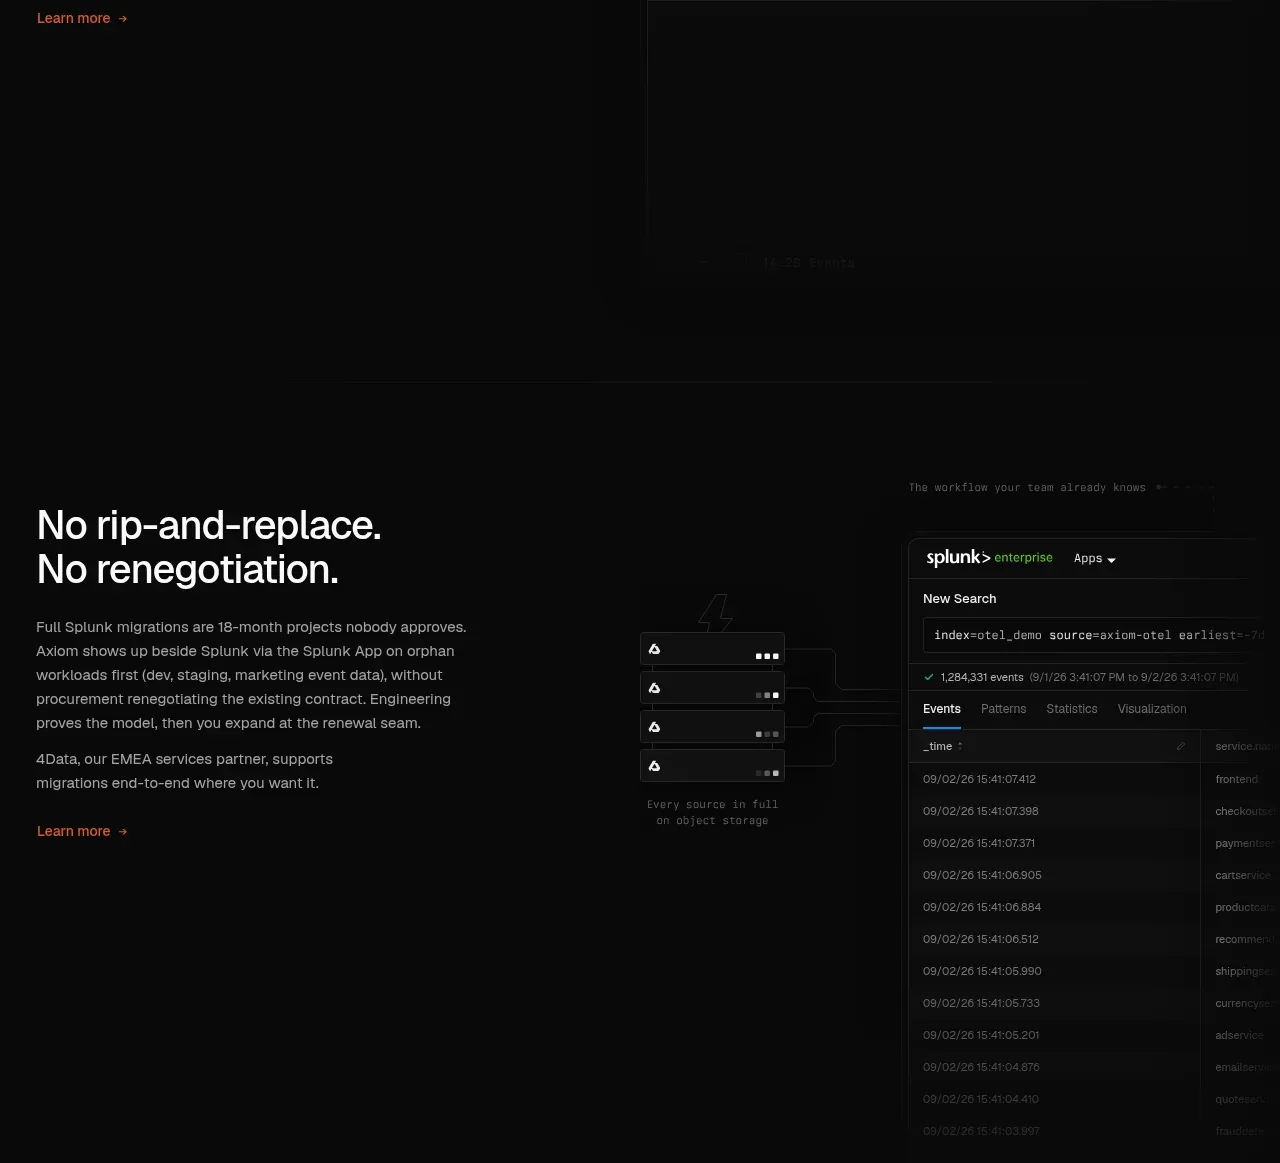Image resolution: width=1280 pixels, height=1163 pixels.
Task: Click the Axiom logo on first storage row
Action: coord(654,649)
